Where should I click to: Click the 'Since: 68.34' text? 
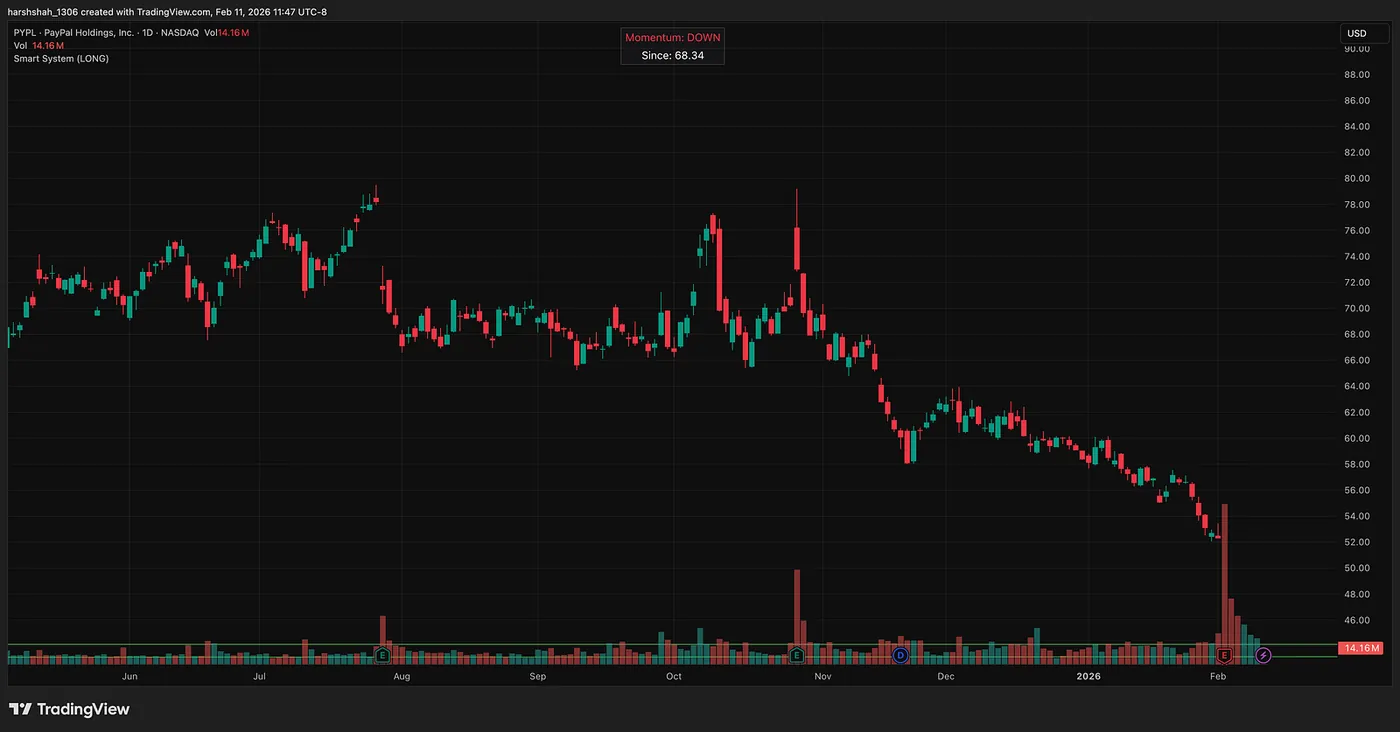click(x=672, y=56)
